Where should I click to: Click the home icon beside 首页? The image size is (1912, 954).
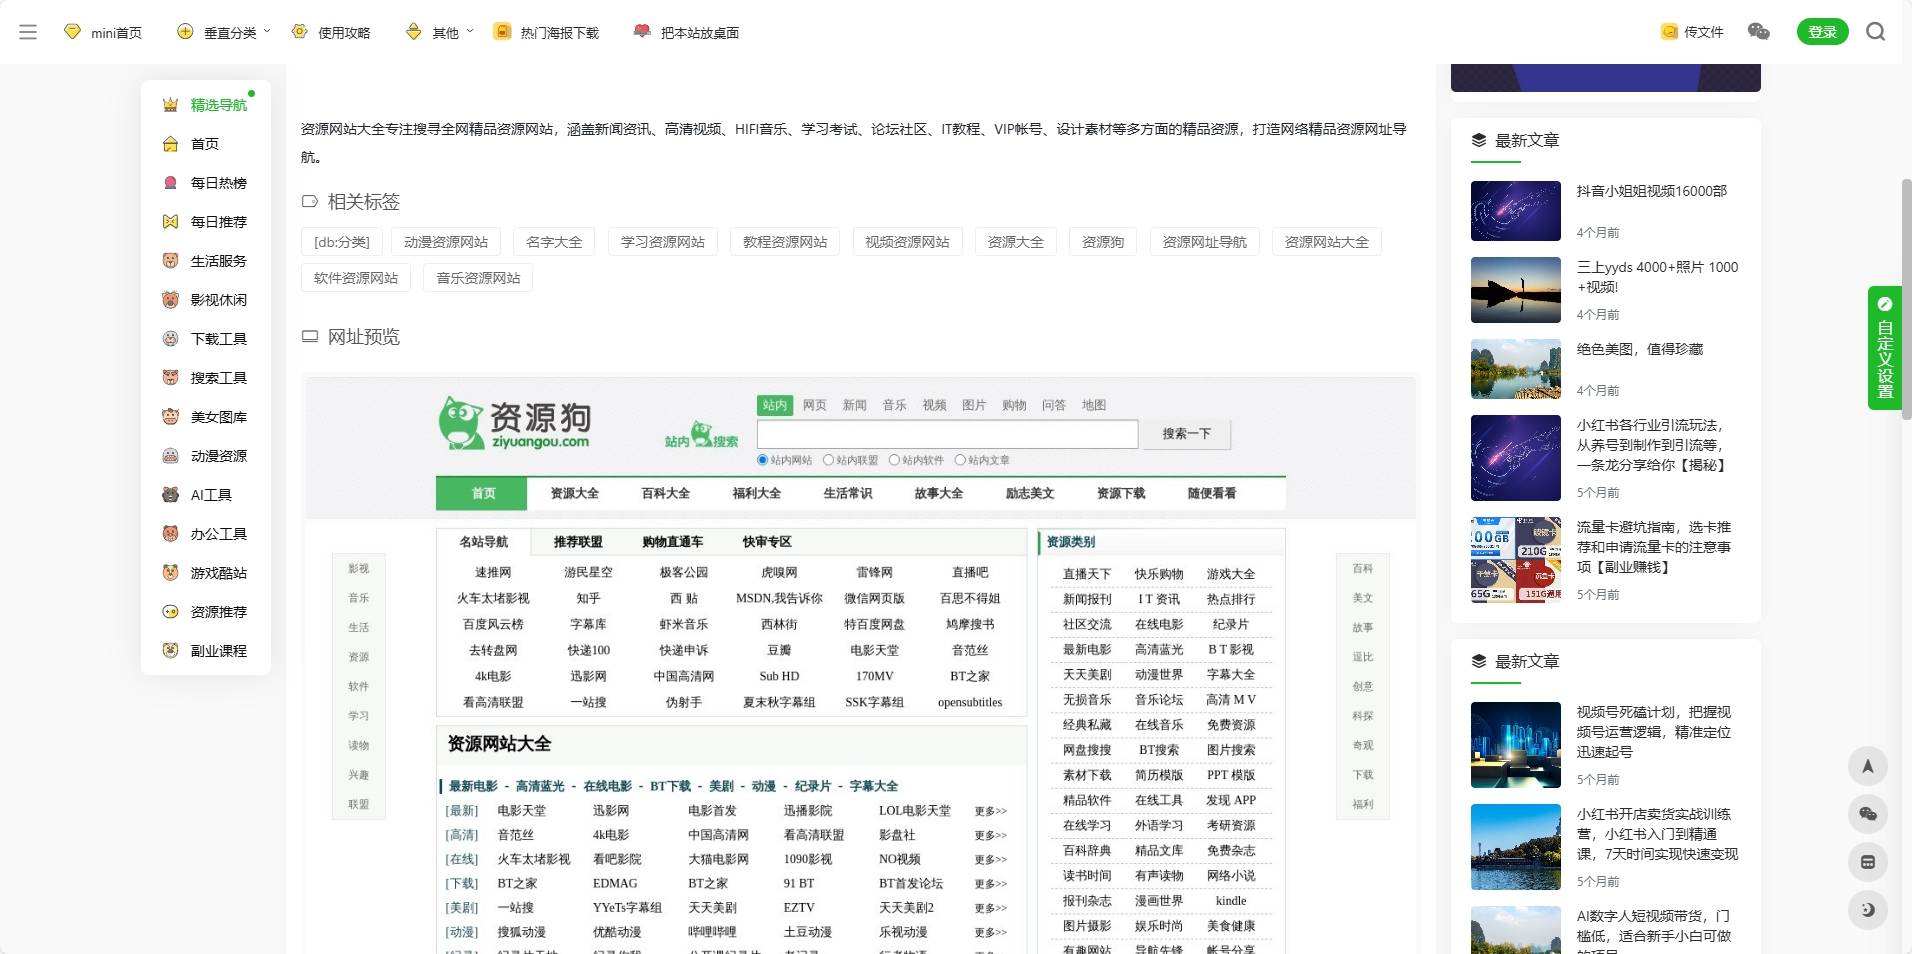point(170,144)
